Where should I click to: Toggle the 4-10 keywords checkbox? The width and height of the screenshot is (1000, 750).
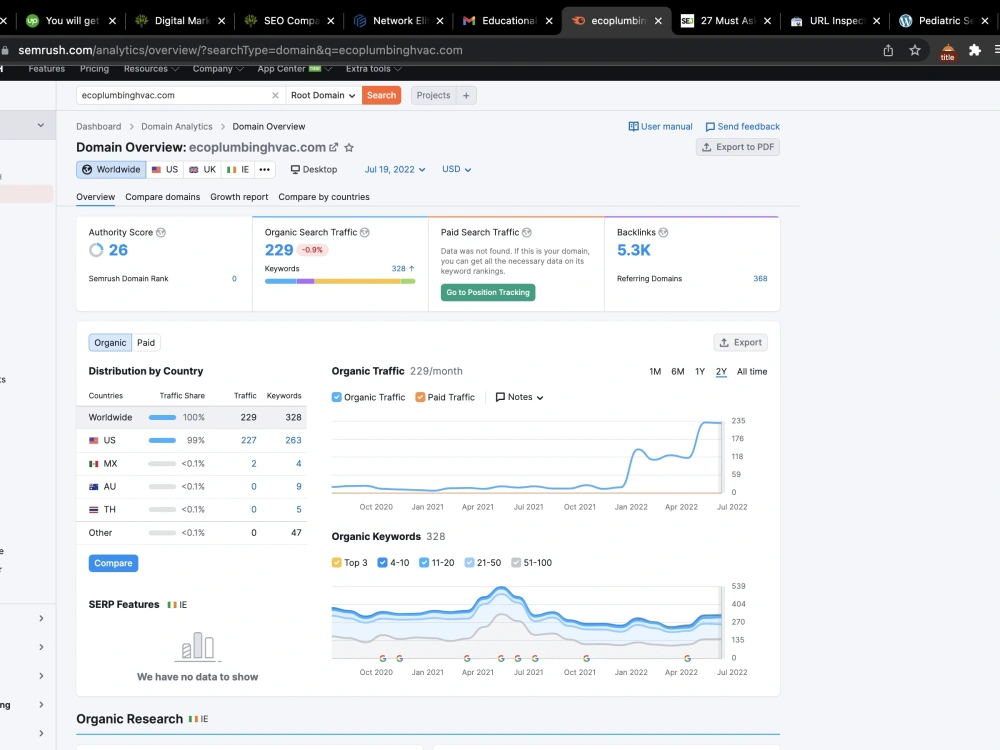point(383,562)
